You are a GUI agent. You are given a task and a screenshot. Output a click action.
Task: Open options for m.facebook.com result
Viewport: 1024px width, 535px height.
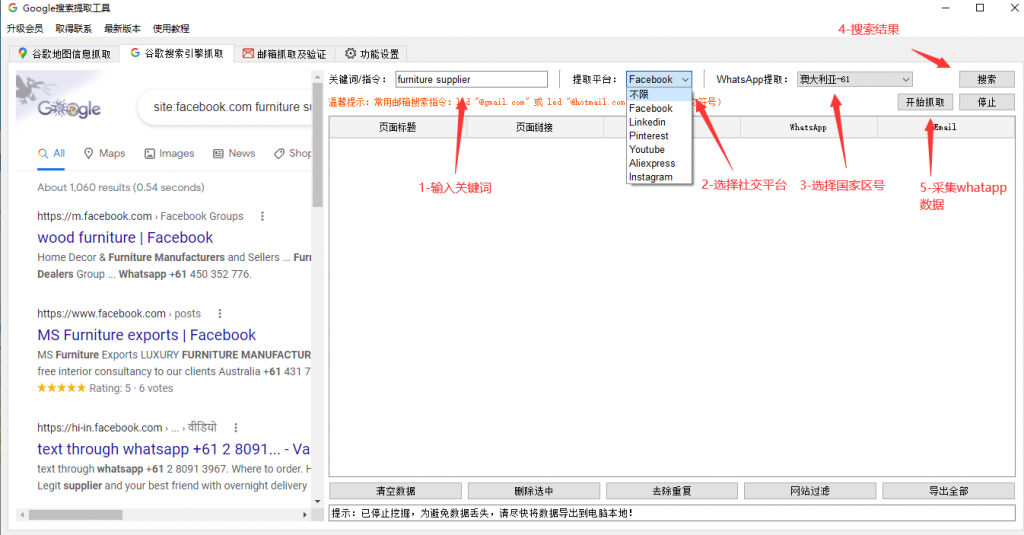(263, 216)
